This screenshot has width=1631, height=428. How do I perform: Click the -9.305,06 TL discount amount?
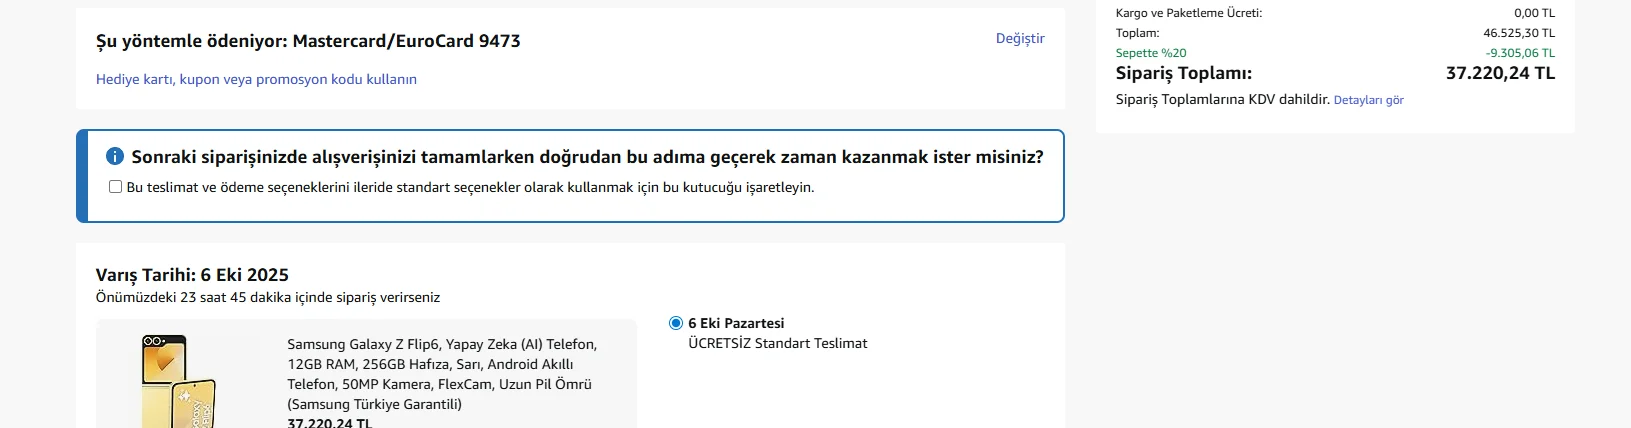[x=1520, y=53]
